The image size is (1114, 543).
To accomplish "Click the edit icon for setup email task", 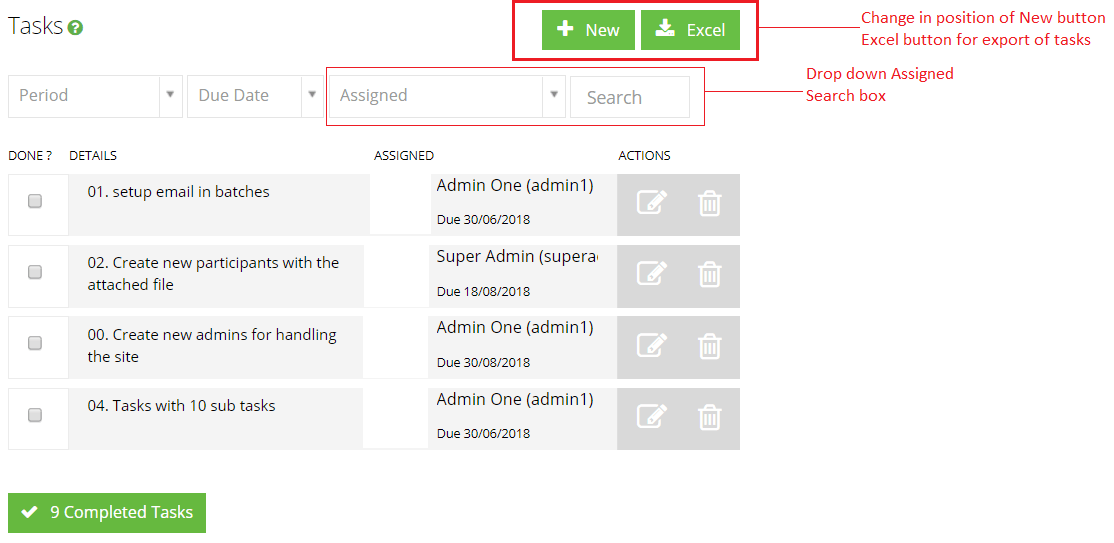I will 652,203.
